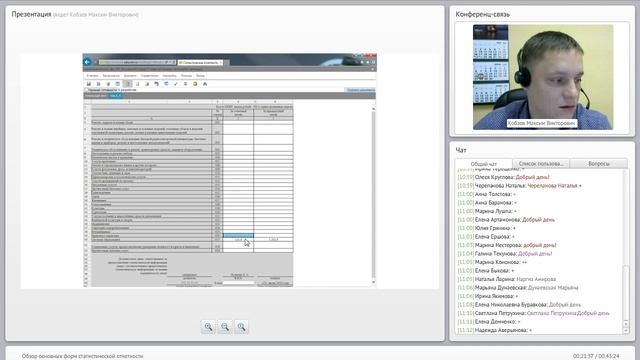Click the highlighted active icon in the report toolbar

[127, 84]
